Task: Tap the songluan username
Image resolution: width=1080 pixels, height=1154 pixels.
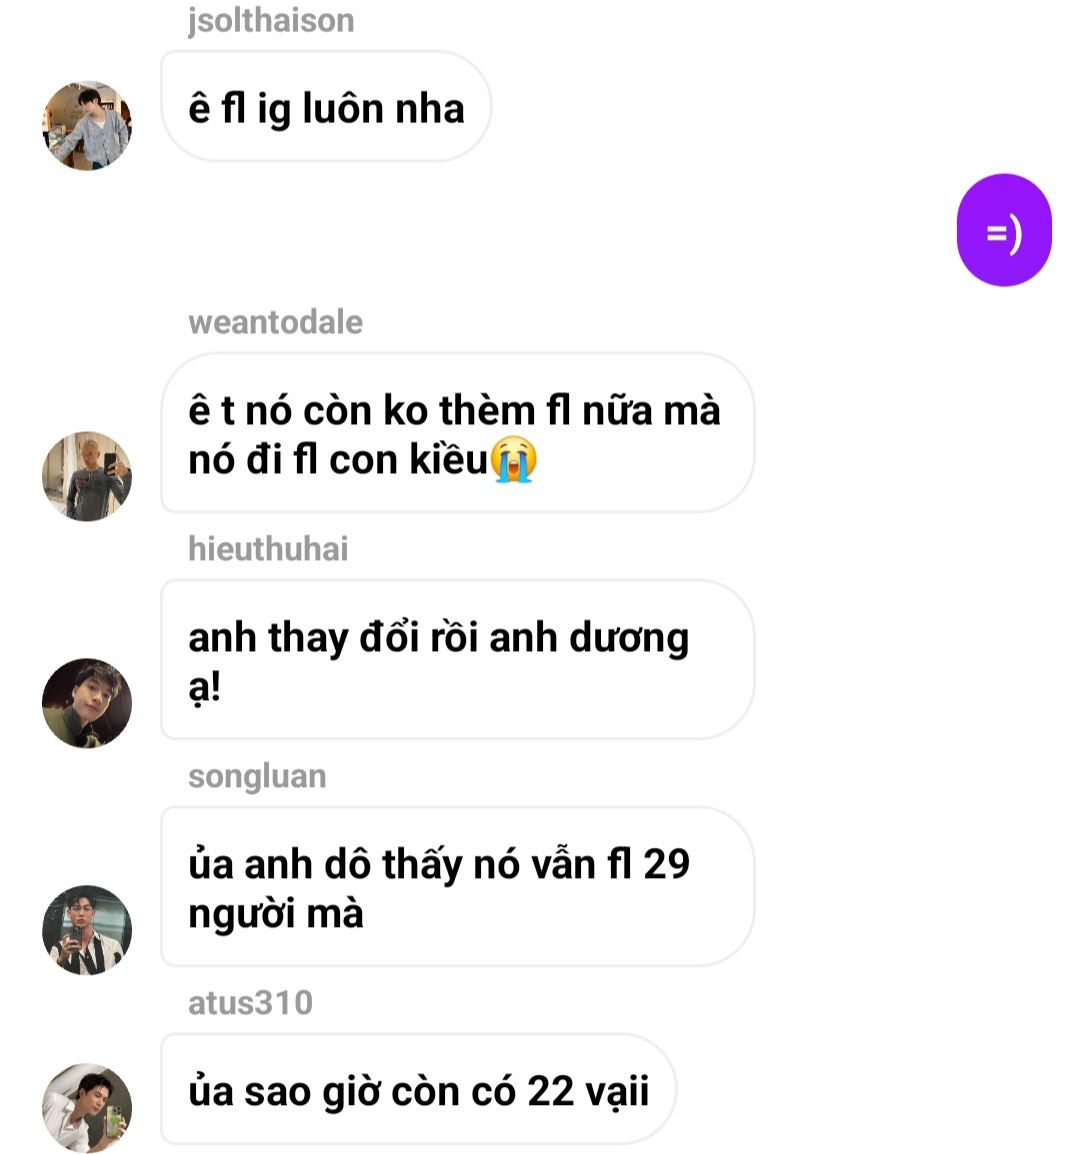Action: click(257, 776)
